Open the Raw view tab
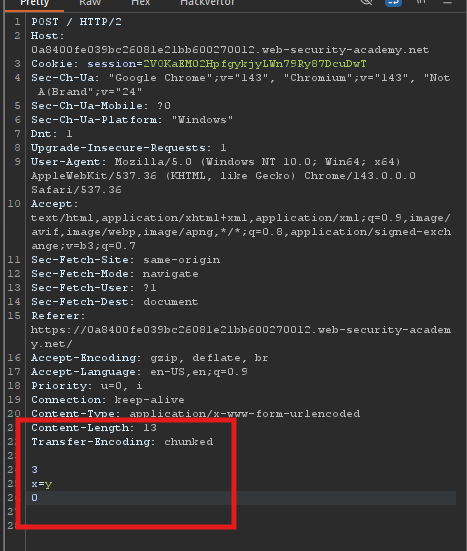Viewport: 467px width, 551px height. [90, 3]
